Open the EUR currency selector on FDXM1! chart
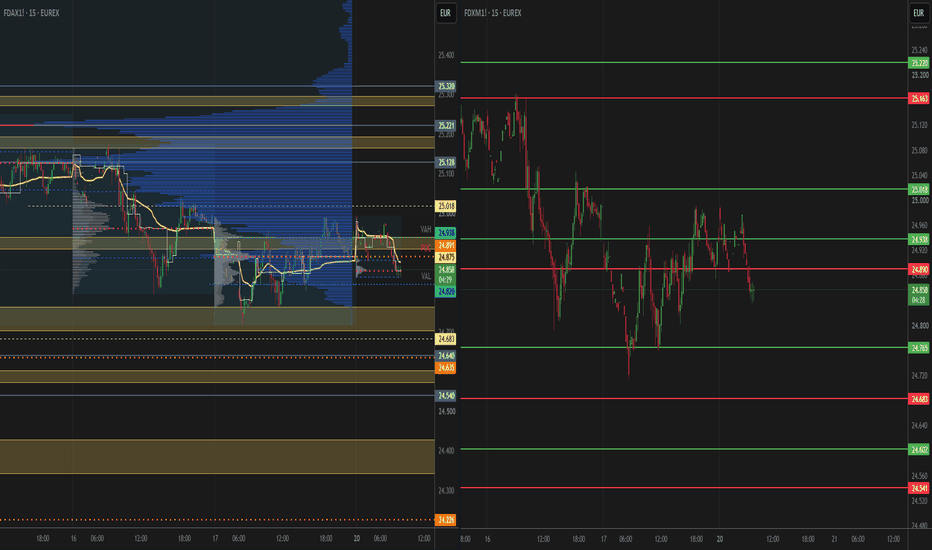The image size is (932, 550). [x=919, y=13]
